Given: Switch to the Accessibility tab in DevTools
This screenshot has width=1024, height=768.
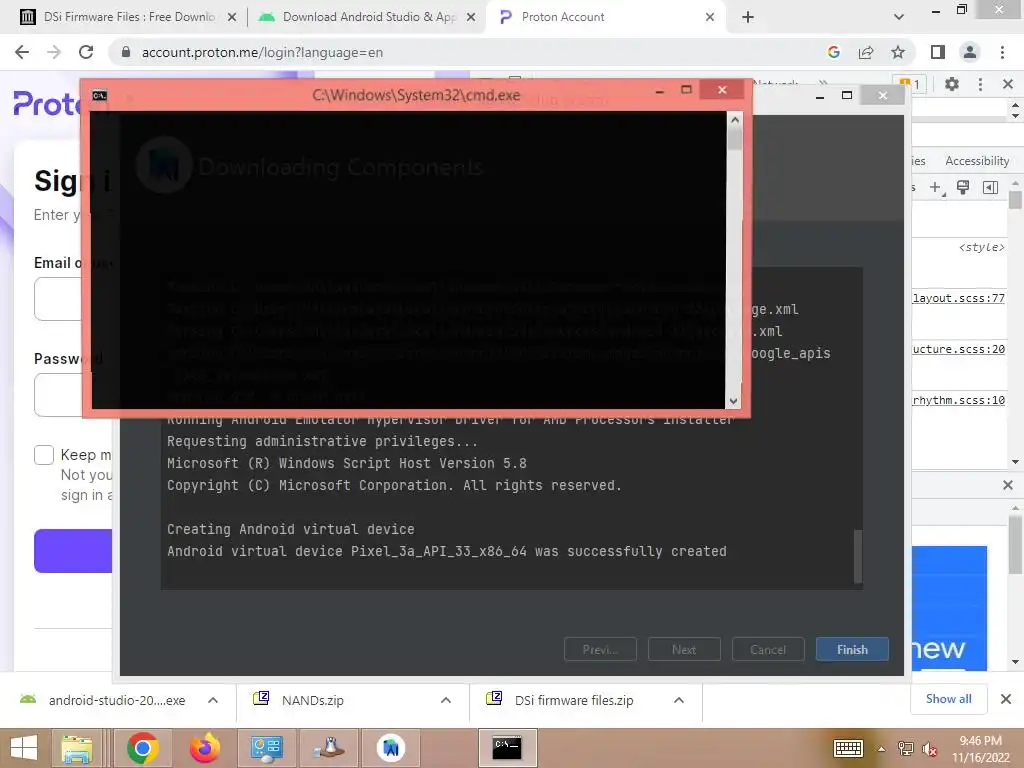Looking at the screenshot, I should coord(977,161).
